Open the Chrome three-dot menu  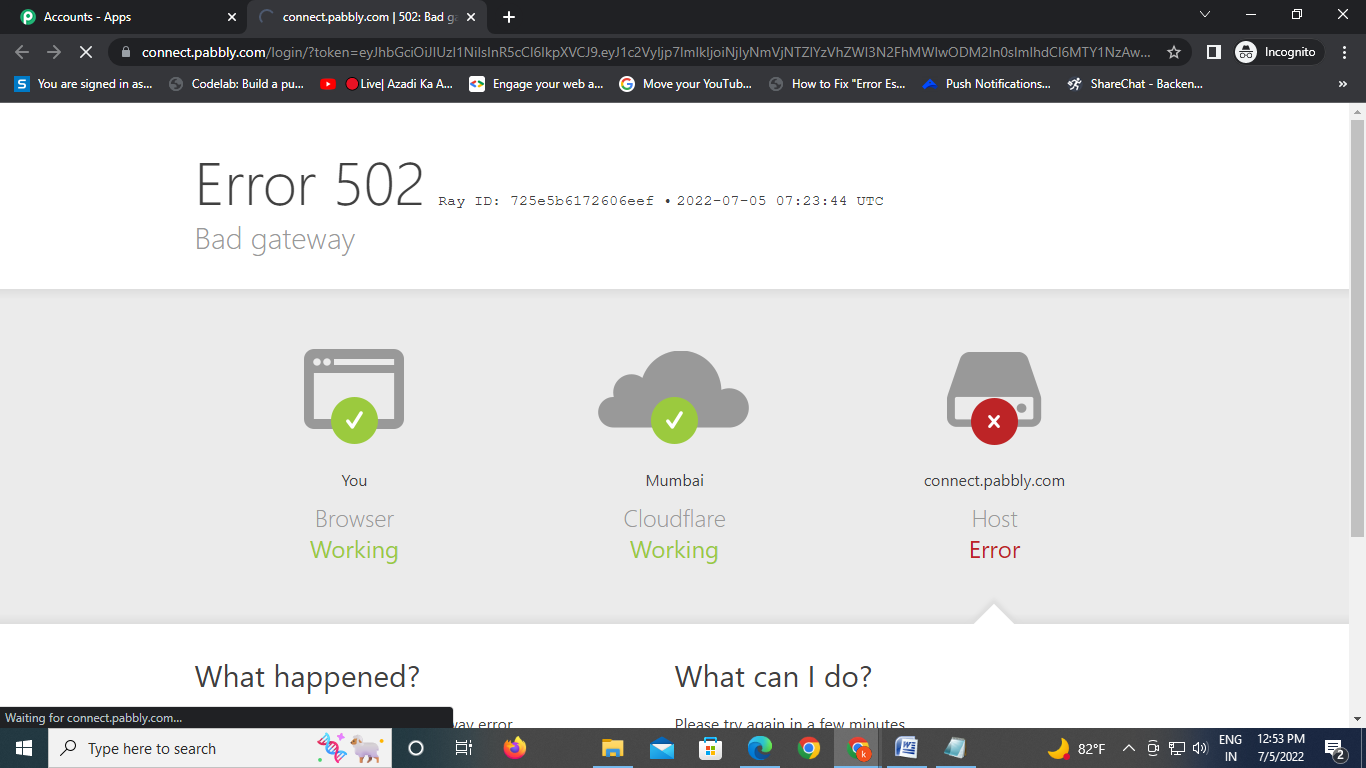click(x=1343, y=52)
